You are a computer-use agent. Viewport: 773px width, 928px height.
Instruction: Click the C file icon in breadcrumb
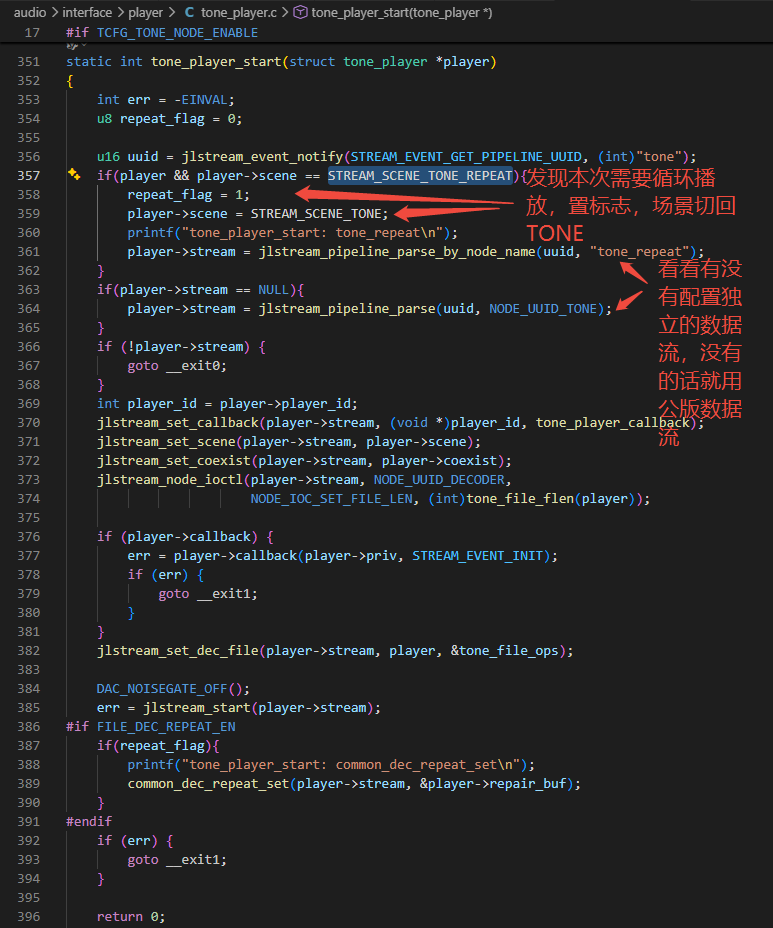point(189,12)
